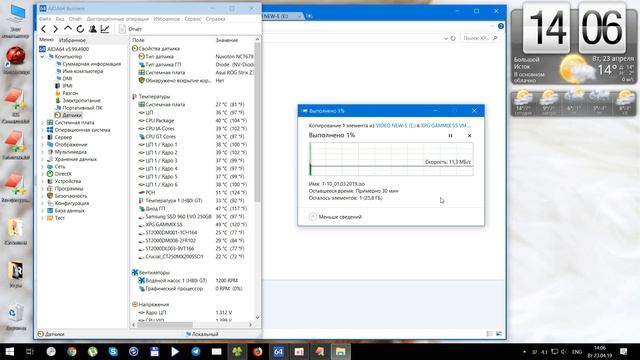This screenshot has height=360, width=640.
Task: Open the user icon in AIDA64 toolbar
Action: coord(93,29)
